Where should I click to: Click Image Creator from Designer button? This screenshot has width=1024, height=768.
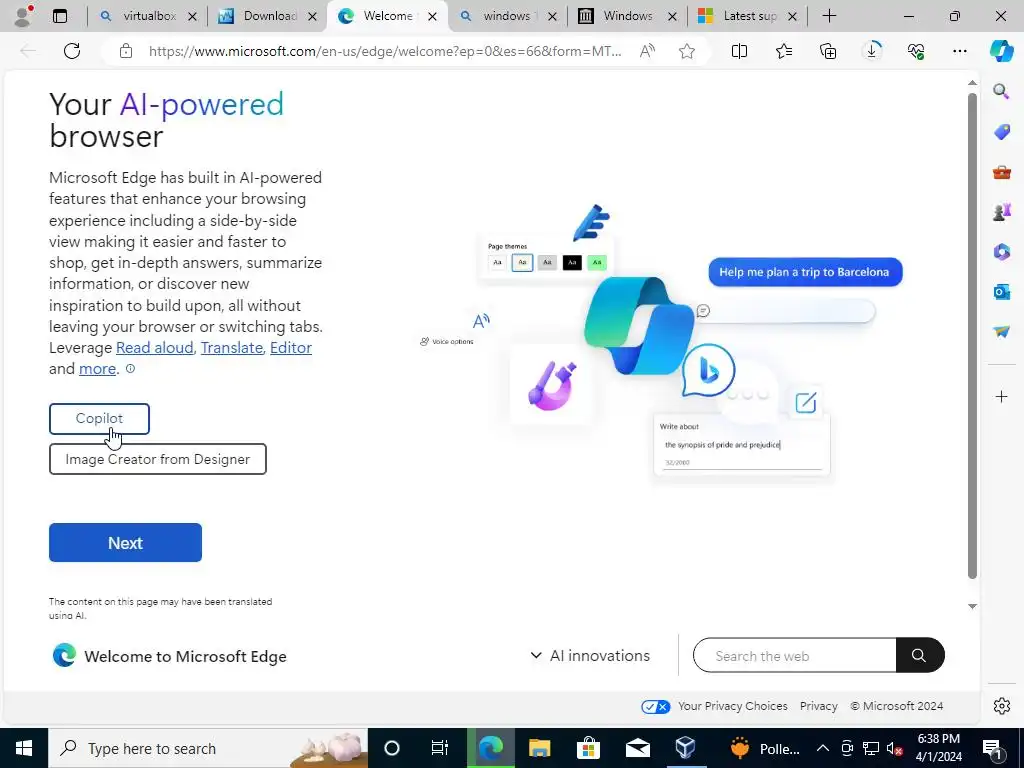pos(157,459)
